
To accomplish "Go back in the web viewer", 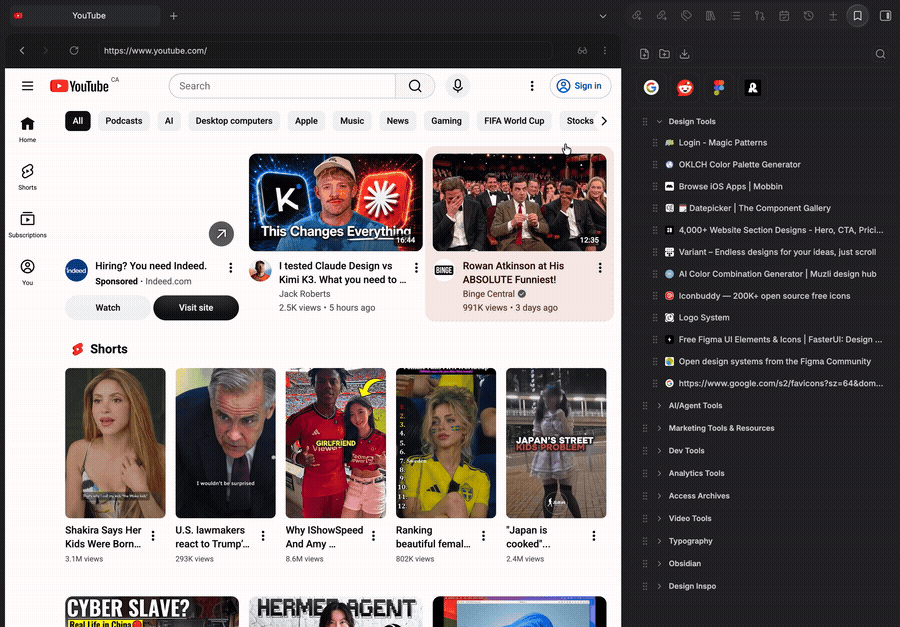I will 22,51.
